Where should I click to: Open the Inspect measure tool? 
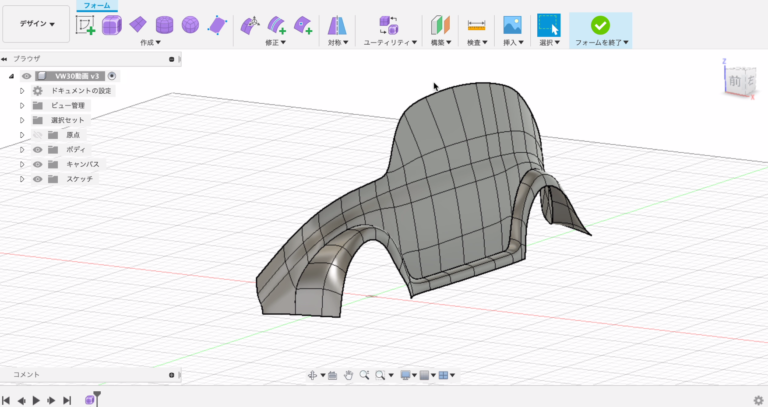(x=476, y=25)
